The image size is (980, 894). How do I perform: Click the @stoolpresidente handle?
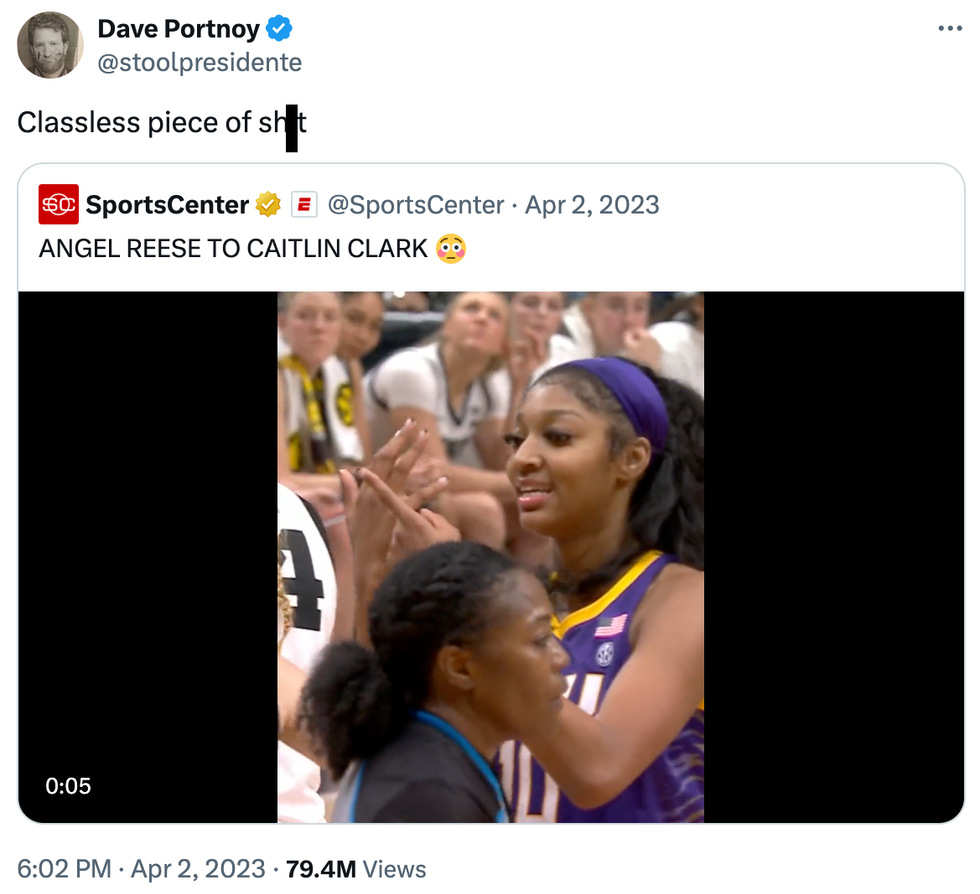(199, 62)
